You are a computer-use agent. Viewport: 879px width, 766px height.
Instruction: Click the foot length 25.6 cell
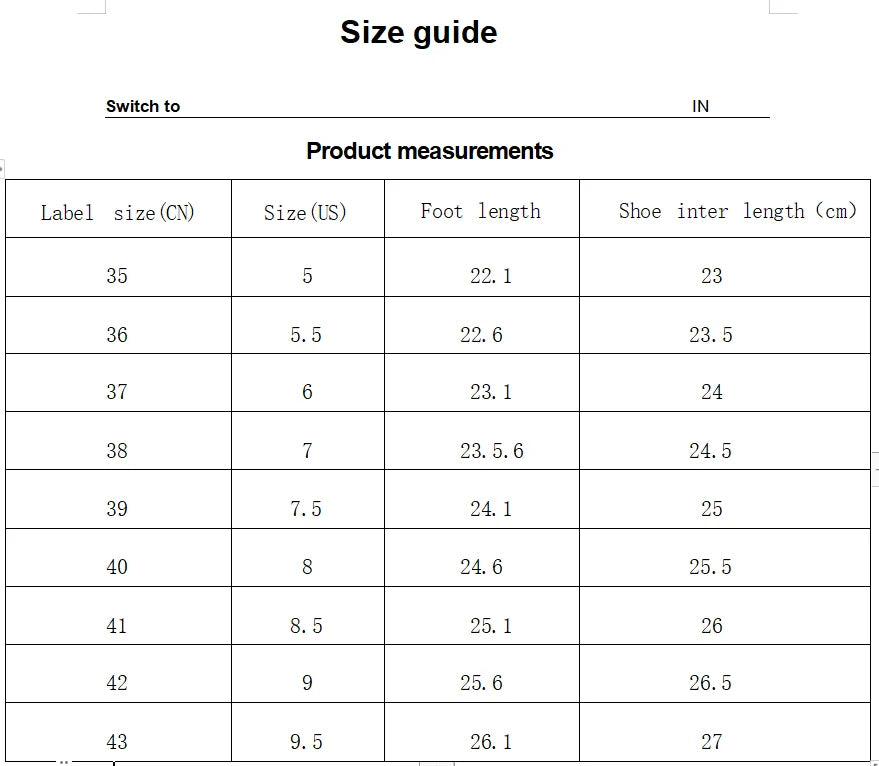click(x=481, y=683)
